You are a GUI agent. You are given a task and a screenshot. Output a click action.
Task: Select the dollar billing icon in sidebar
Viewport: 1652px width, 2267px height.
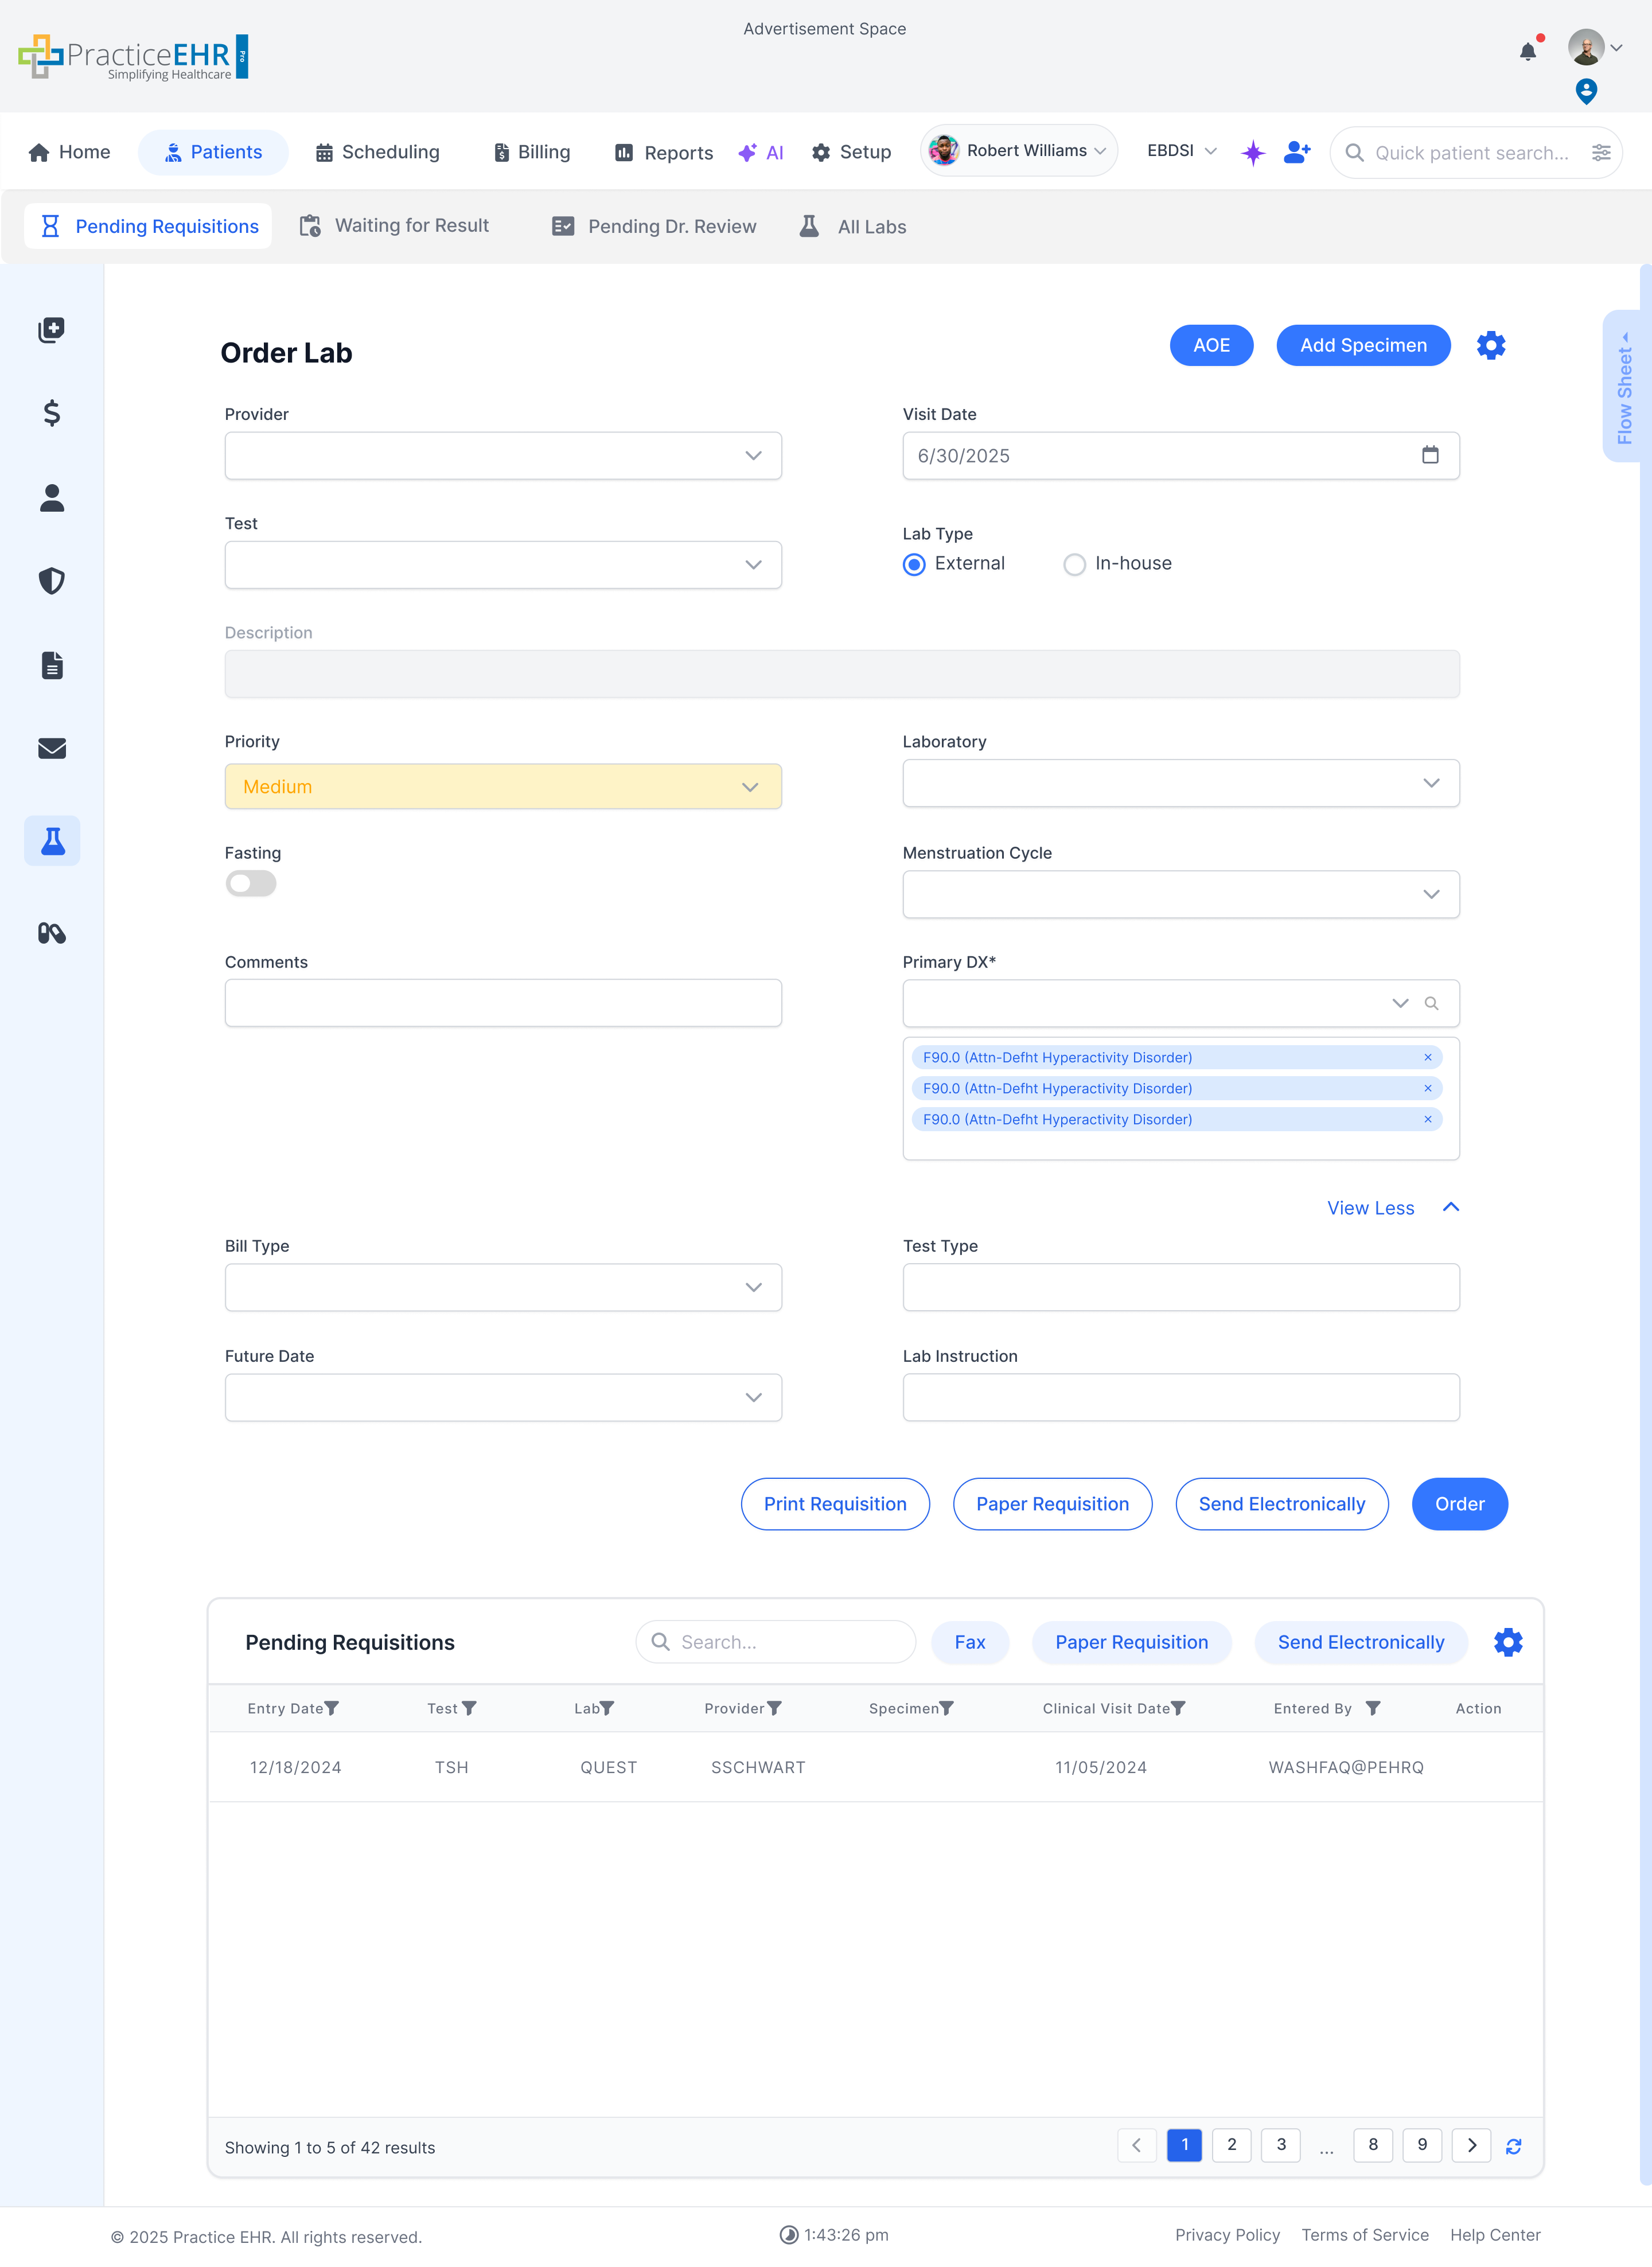point(51,413)
